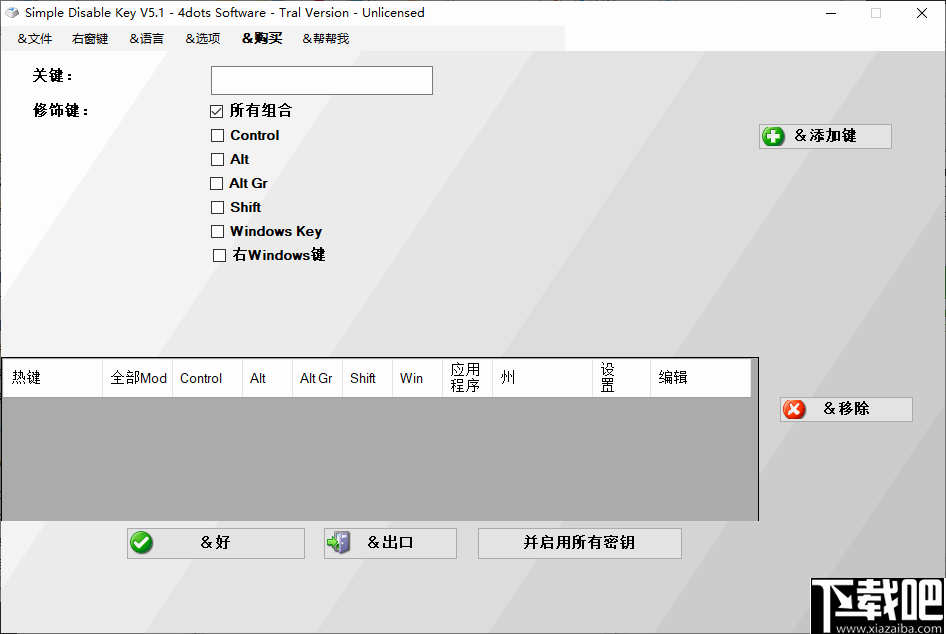
Task: Open the &选项 menu
Action: (x=202, y=38)
